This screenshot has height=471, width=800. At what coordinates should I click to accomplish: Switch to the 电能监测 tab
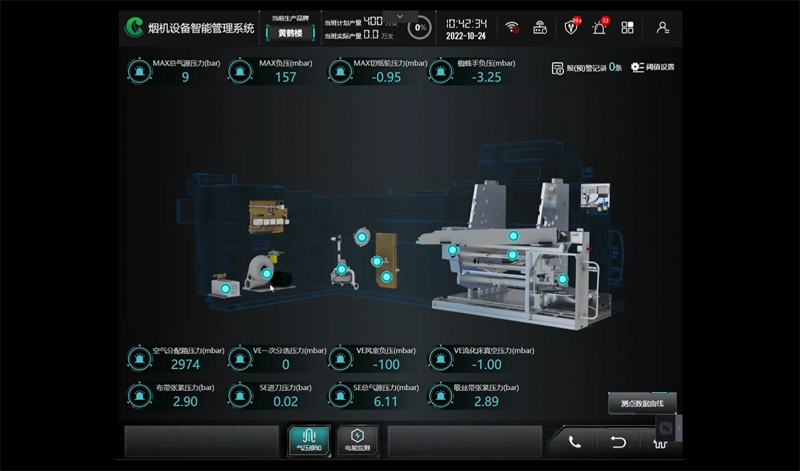pyautogui.click(x=356, y=439)
